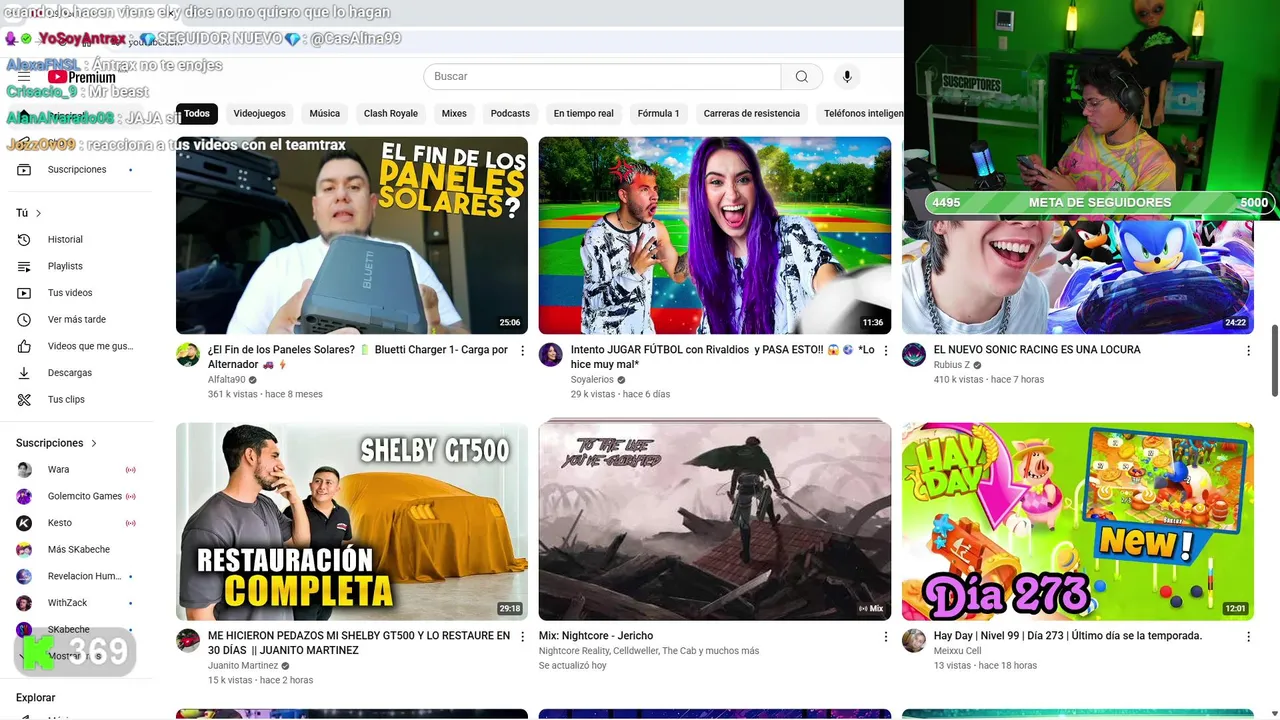This screenshot has width=1280, height=720.
Task: Open Tus clips scissors icon
Action: [24, 399]
